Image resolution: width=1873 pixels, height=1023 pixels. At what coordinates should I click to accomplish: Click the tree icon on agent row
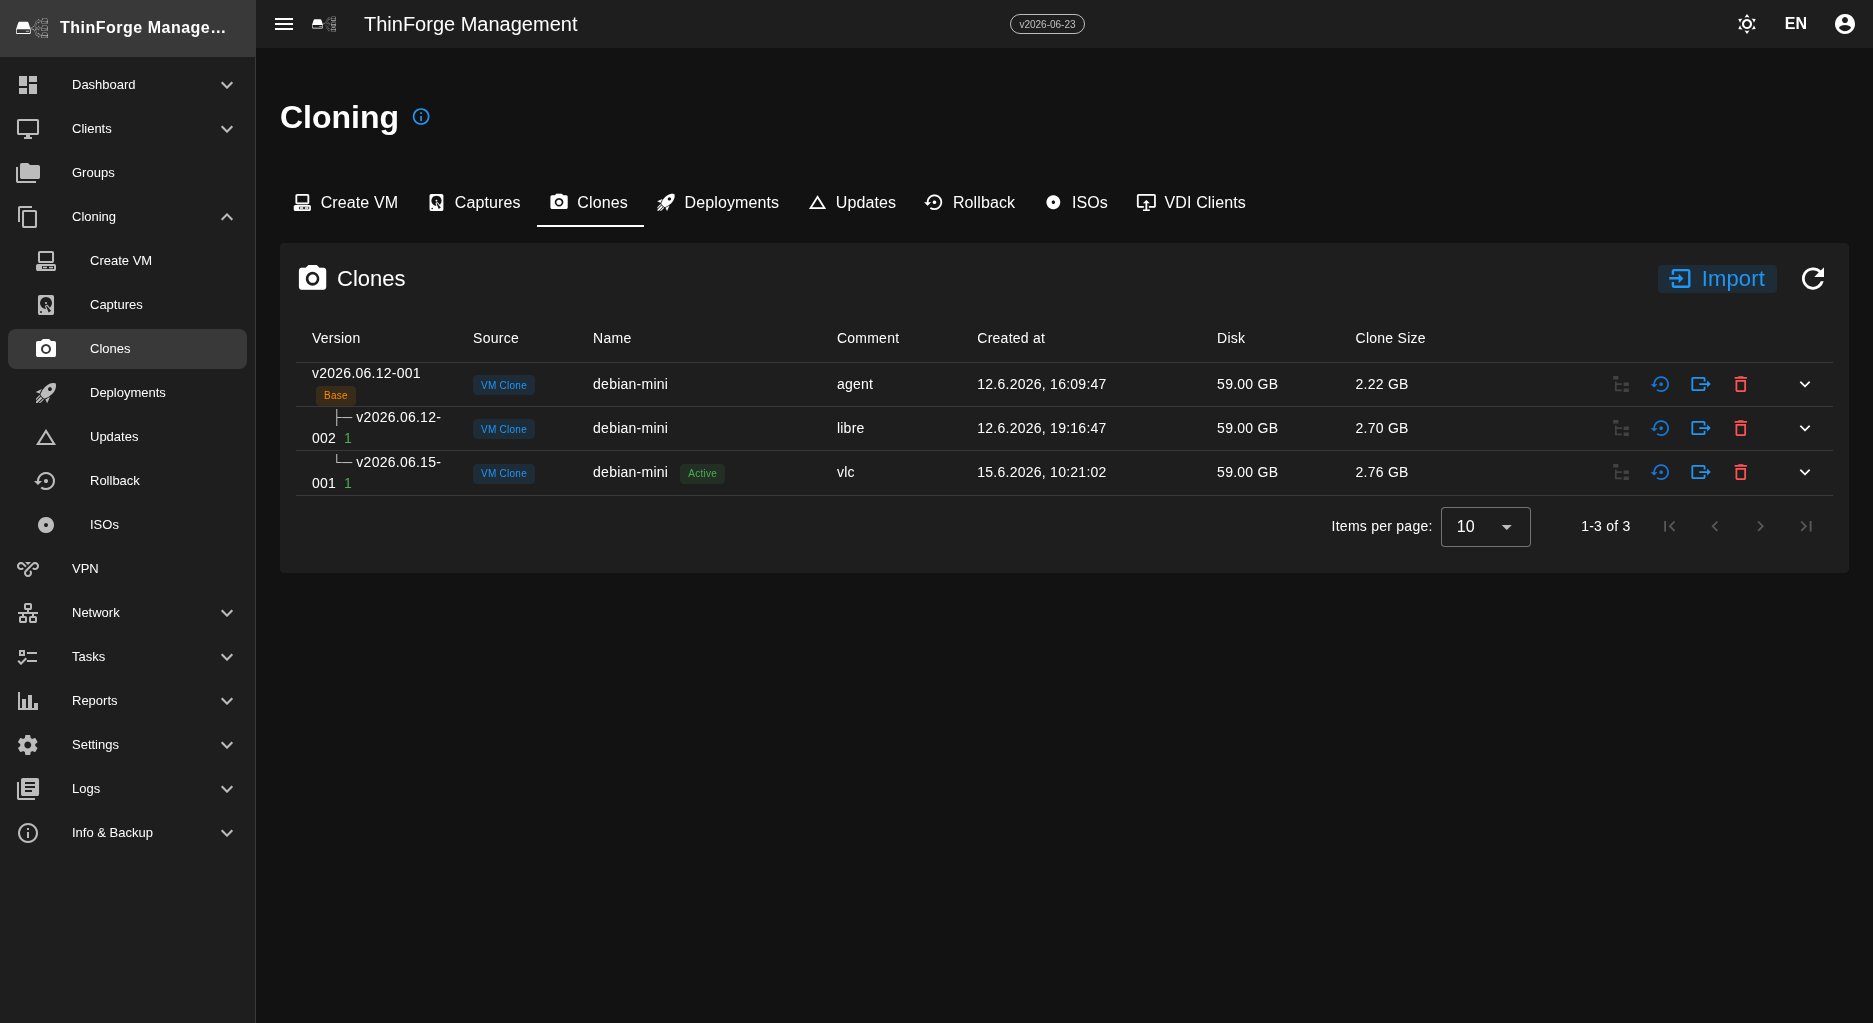[1621, 384]
